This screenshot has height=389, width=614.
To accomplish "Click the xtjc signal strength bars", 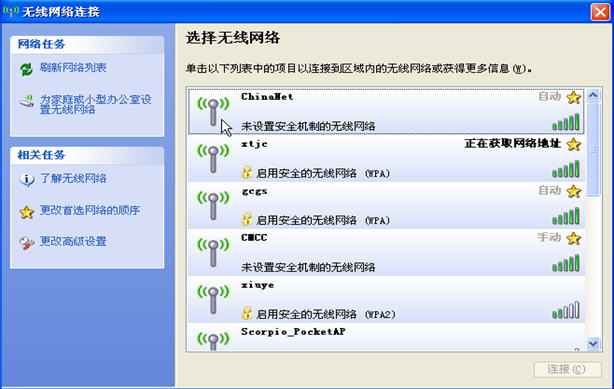I will [x=566, y=169].
